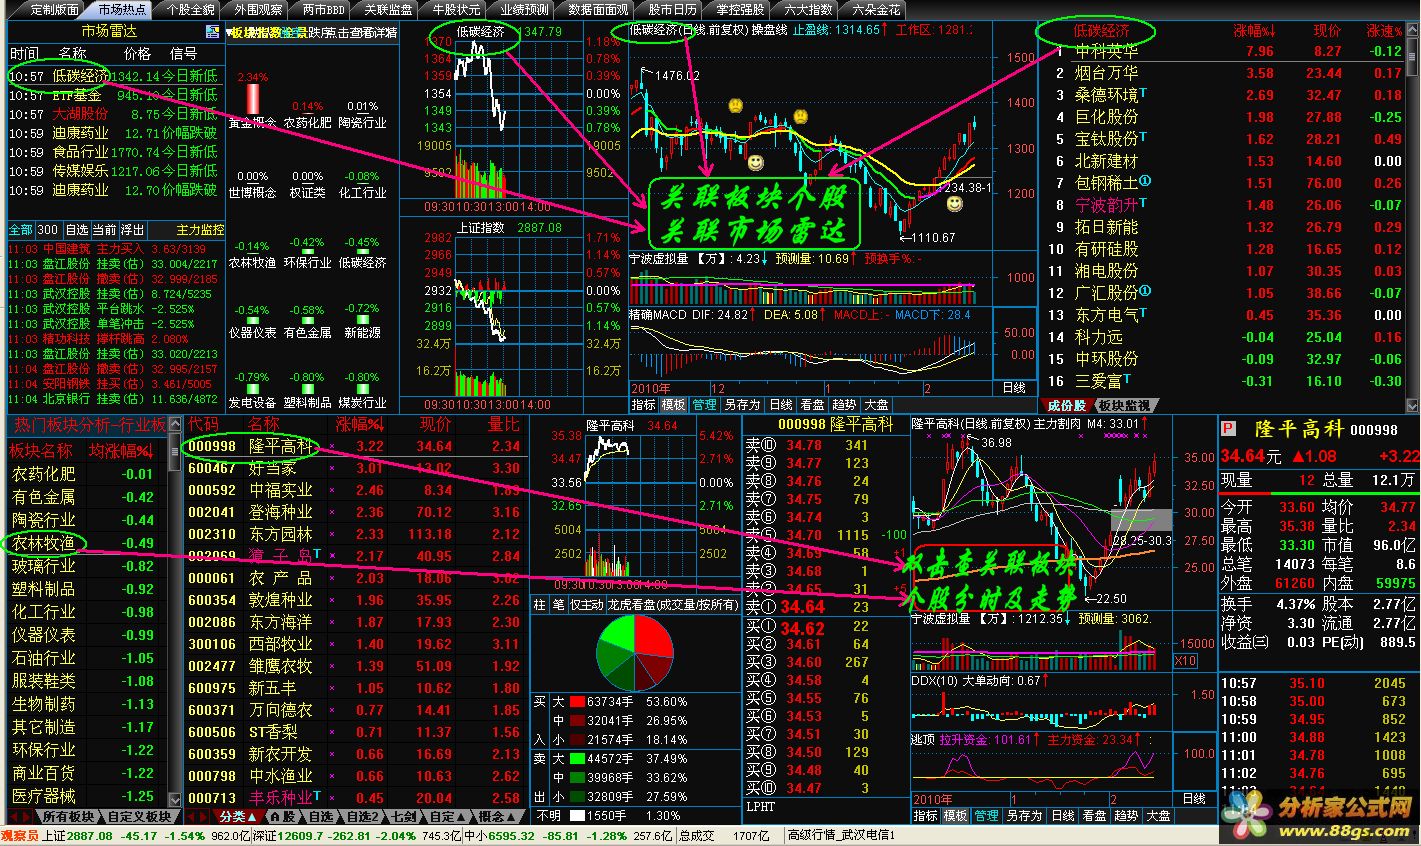Select stock 敦煌种业 in the list

pyautogui.click(x=355, y=600)
